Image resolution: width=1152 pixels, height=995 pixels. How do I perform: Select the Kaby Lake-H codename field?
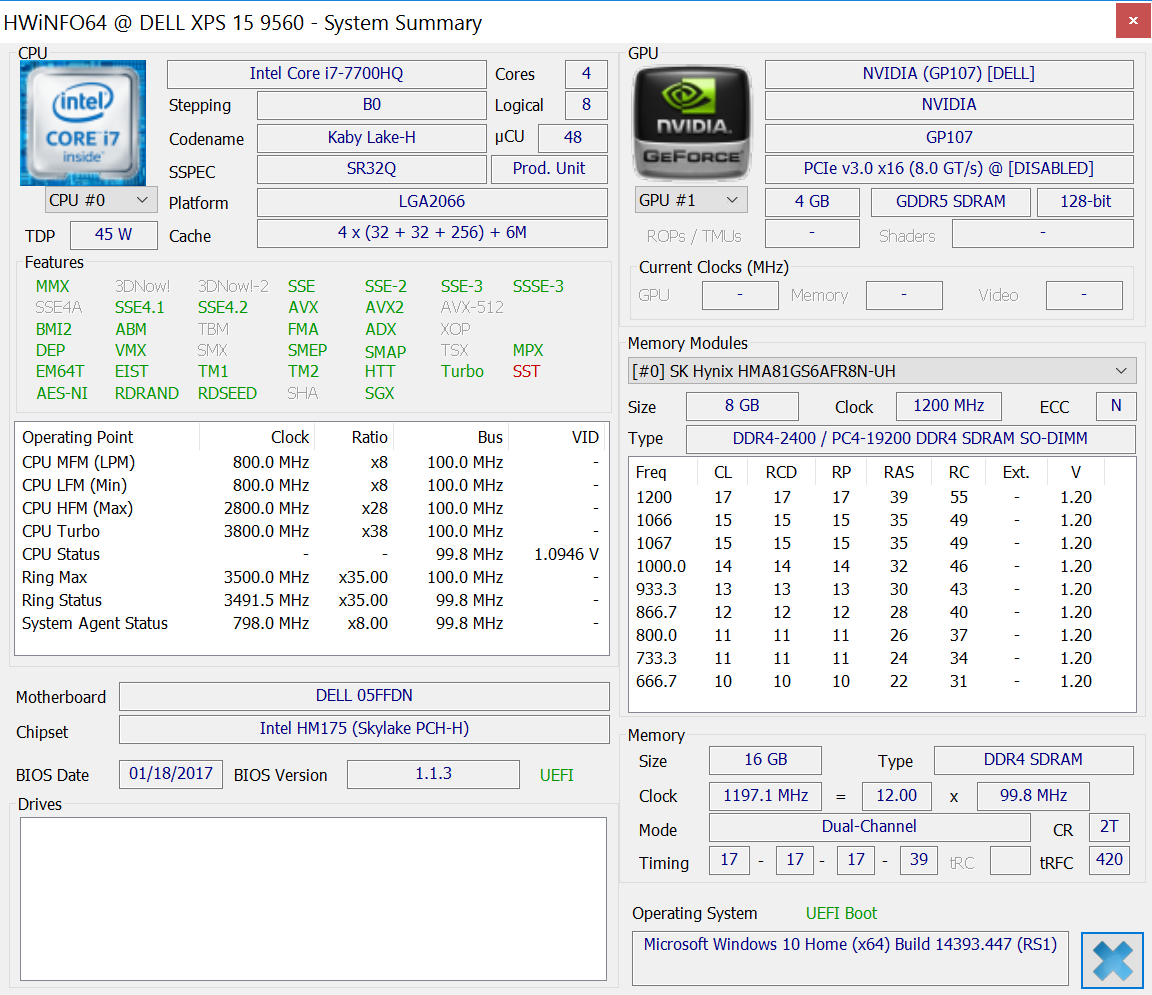point(372,137)
